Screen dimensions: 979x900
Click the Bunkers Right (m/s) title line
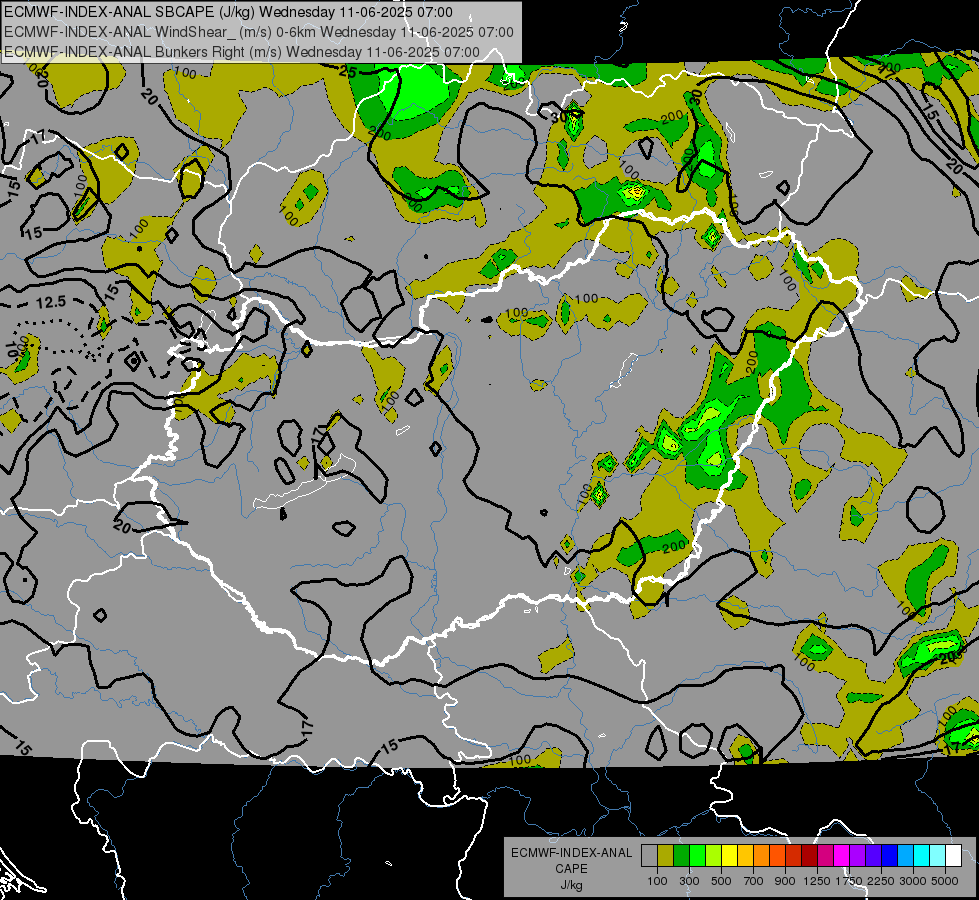pyautogui.click(x=242, y=52)
